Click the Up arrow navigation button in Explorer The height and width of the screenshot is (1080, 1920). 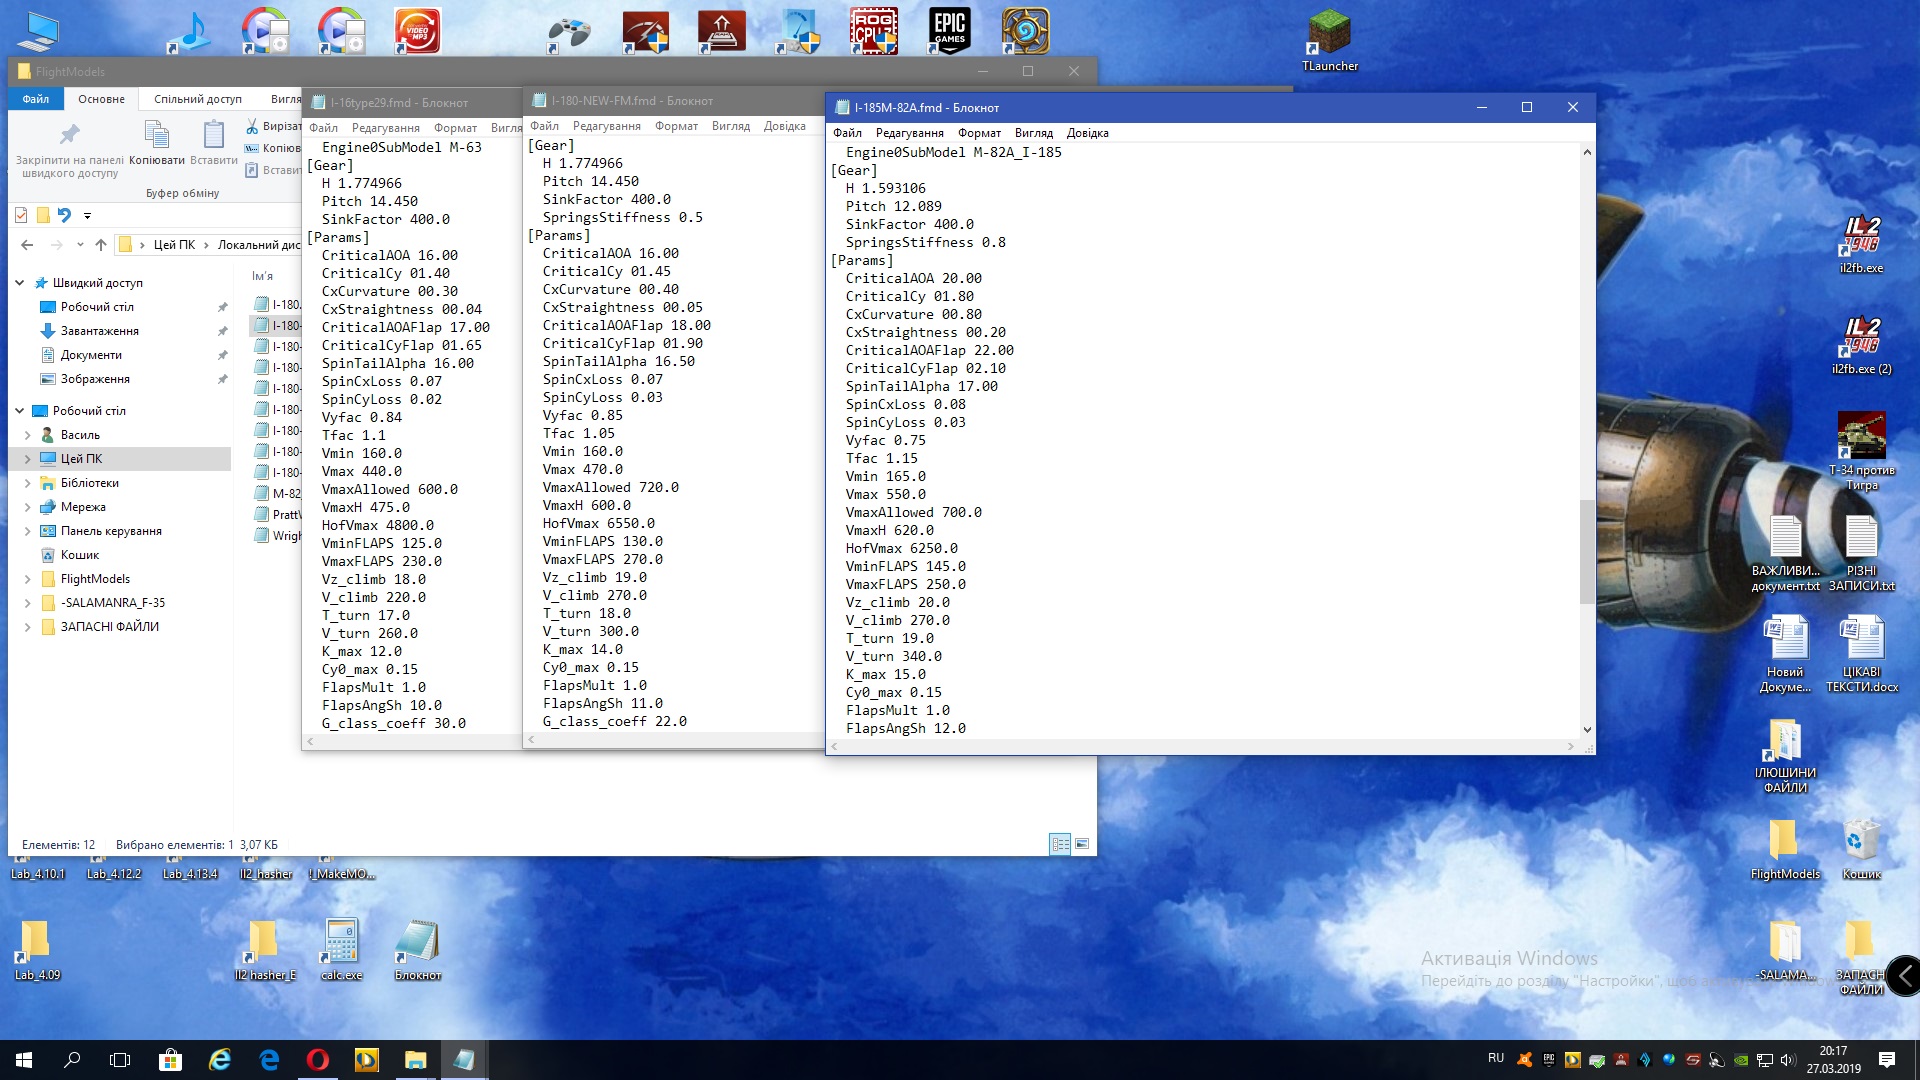click(100, 245)
